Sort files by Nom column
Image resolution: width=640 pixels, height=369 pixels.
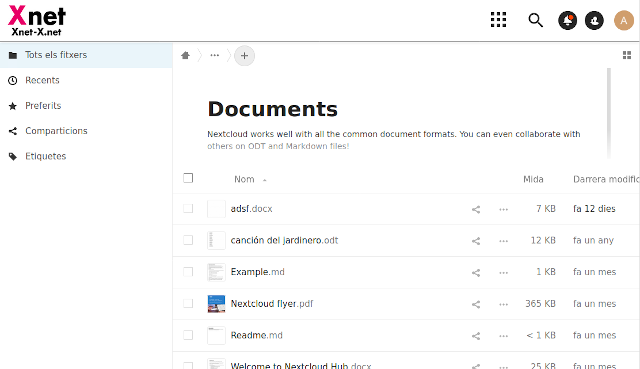click(244, 179)
